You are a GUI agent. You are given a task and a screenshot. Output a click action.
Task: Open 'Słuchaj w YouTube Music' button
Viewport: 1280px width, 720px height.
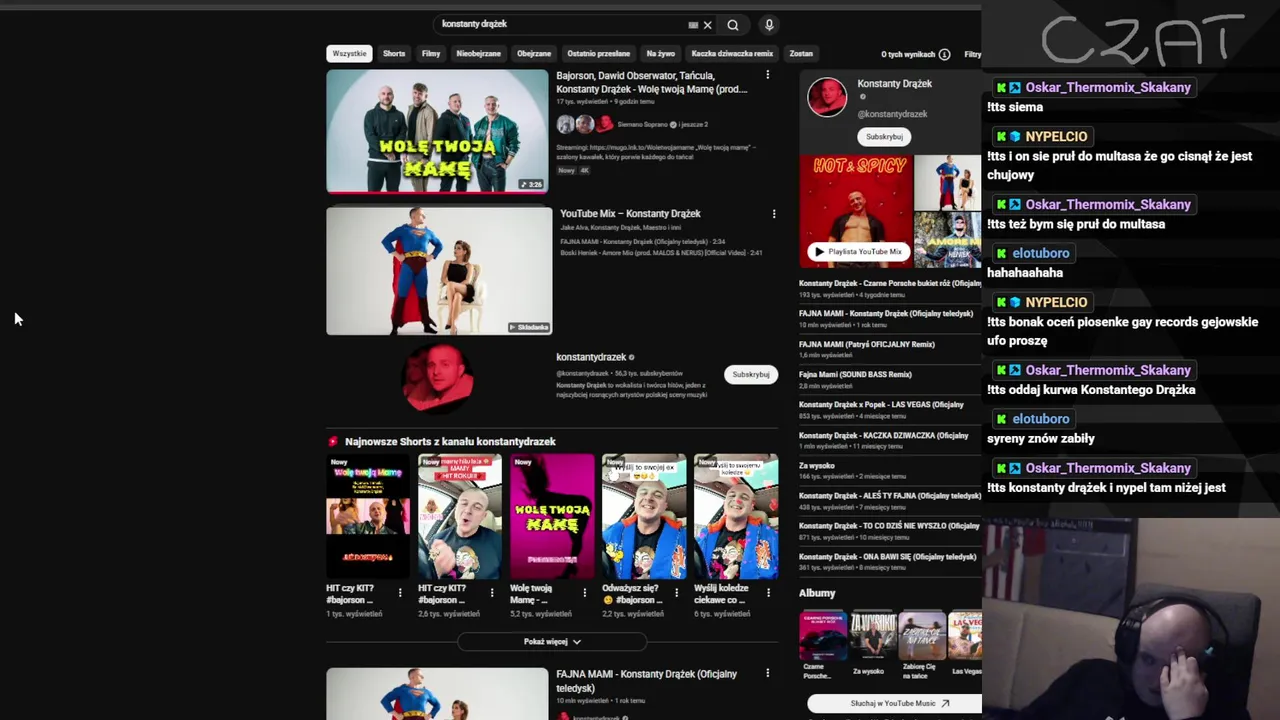coord(893,703)
